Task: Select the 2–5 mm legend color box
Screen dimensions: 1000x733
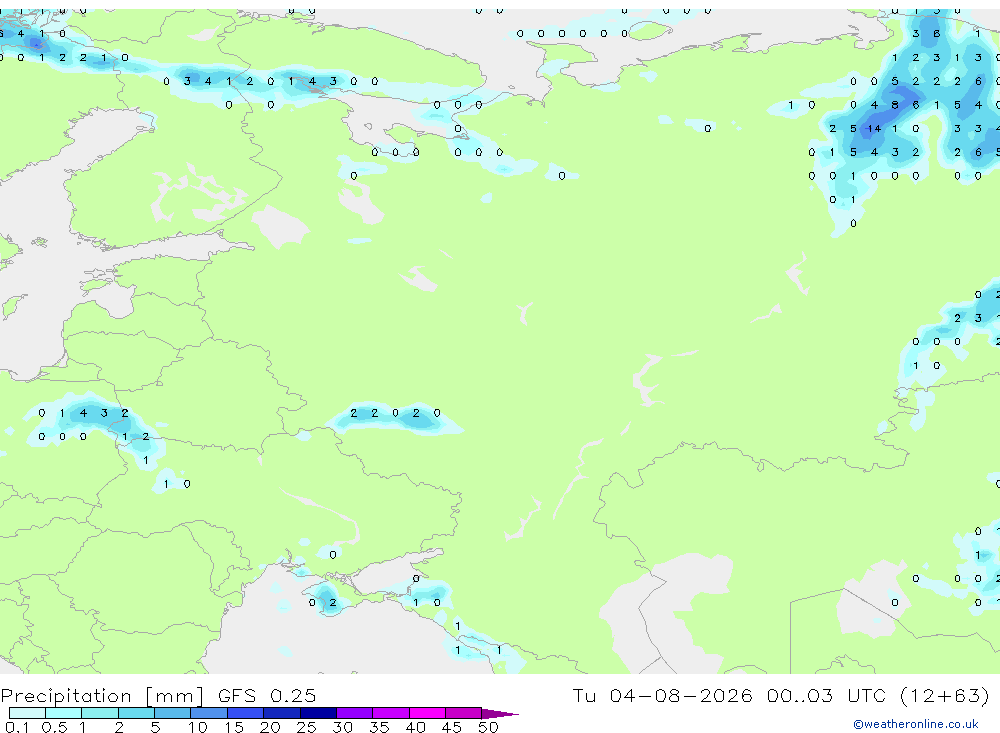Action: [136, 713]
